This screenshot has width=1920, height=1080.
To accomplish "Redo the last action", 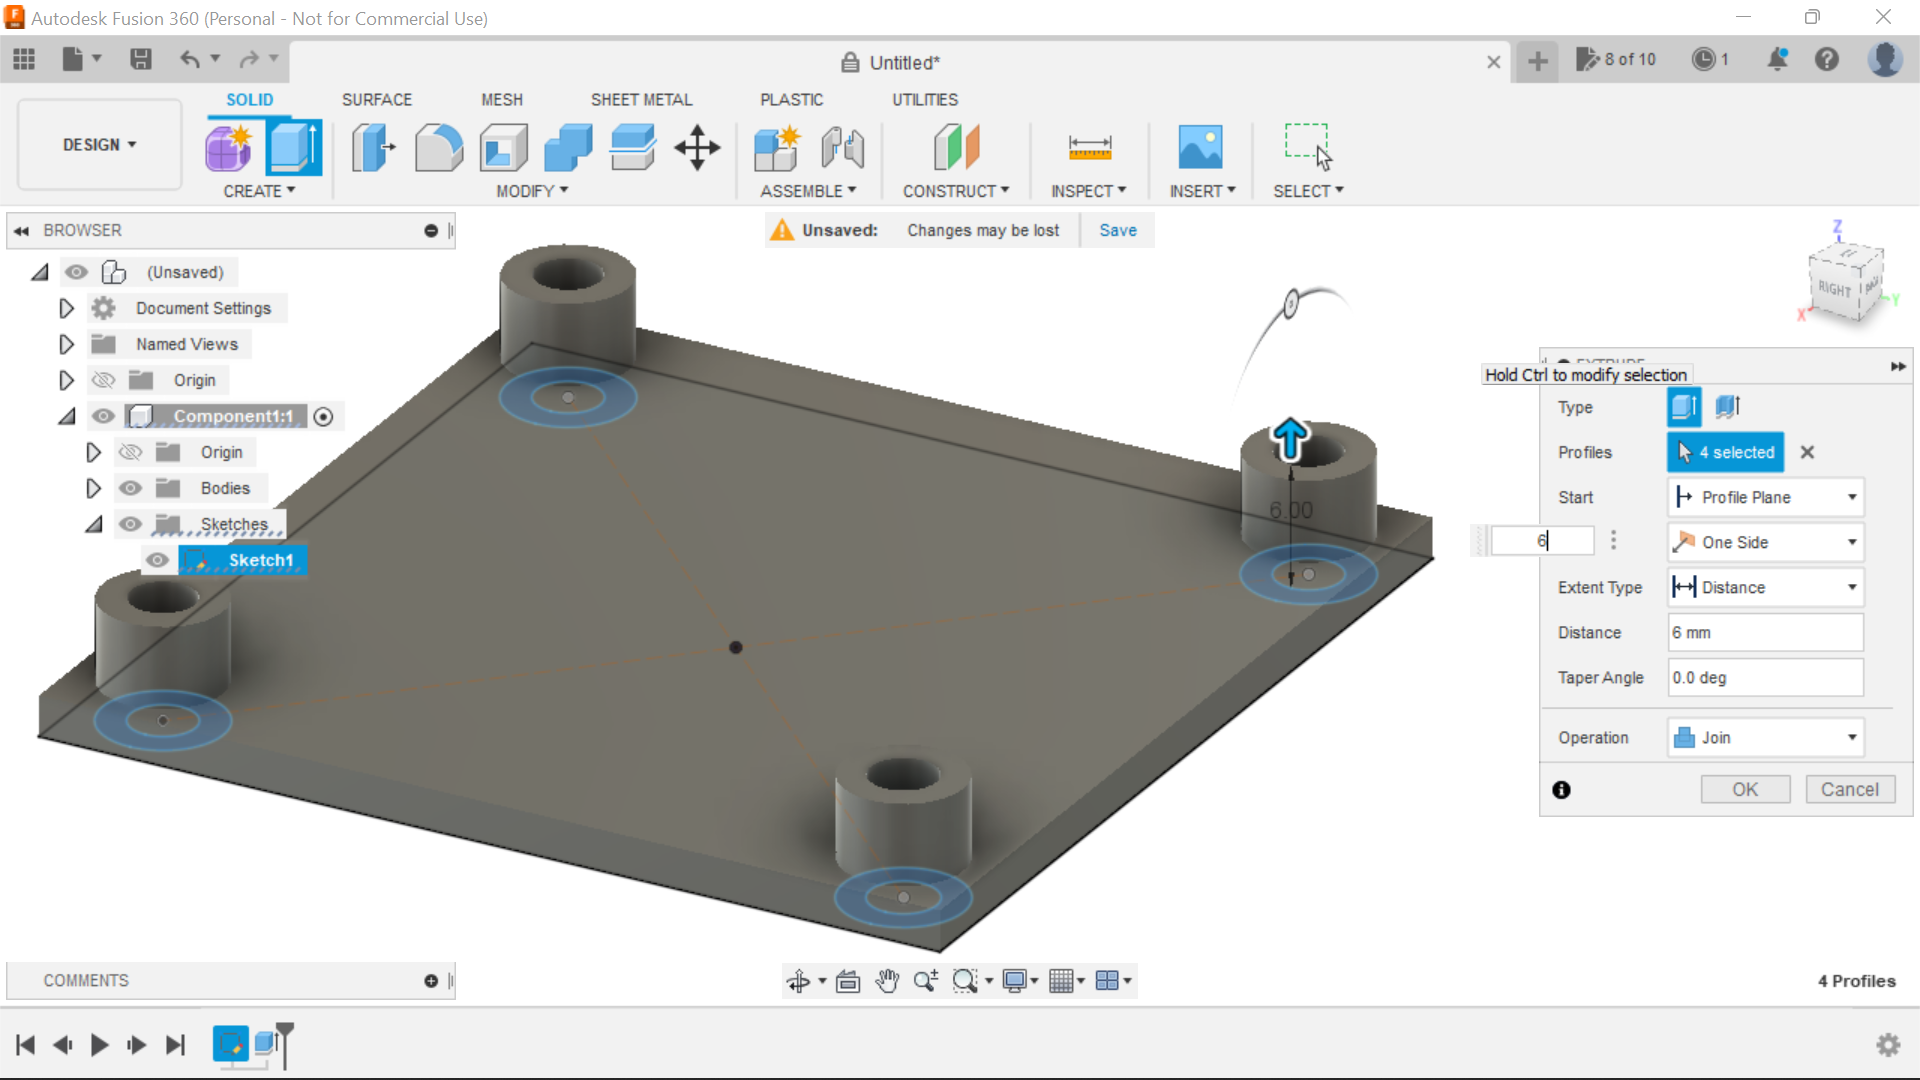I will point(249,60).
